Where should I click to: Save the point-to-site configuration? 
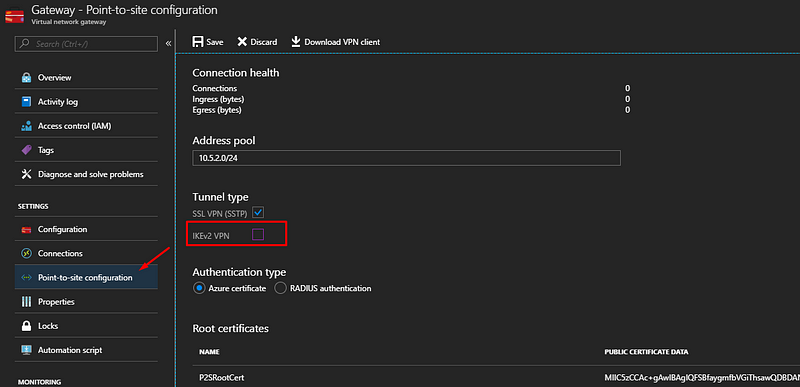click(208, 42)
